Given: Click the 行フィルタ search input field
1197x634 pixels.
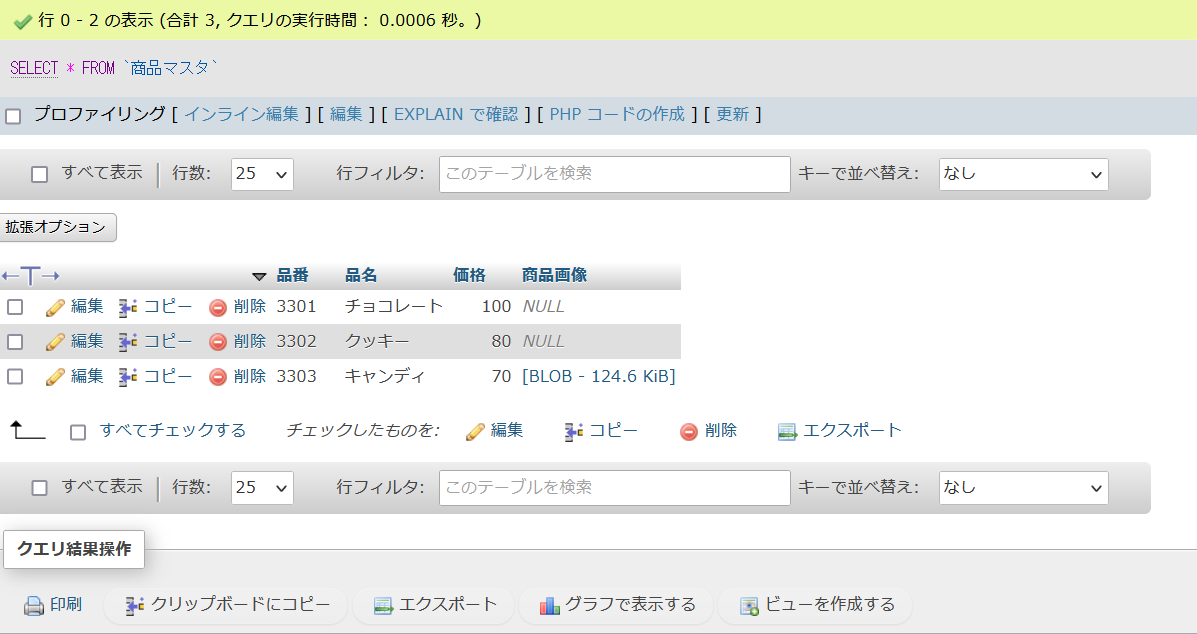Looking at the screenshot, I should click(612, 173).
